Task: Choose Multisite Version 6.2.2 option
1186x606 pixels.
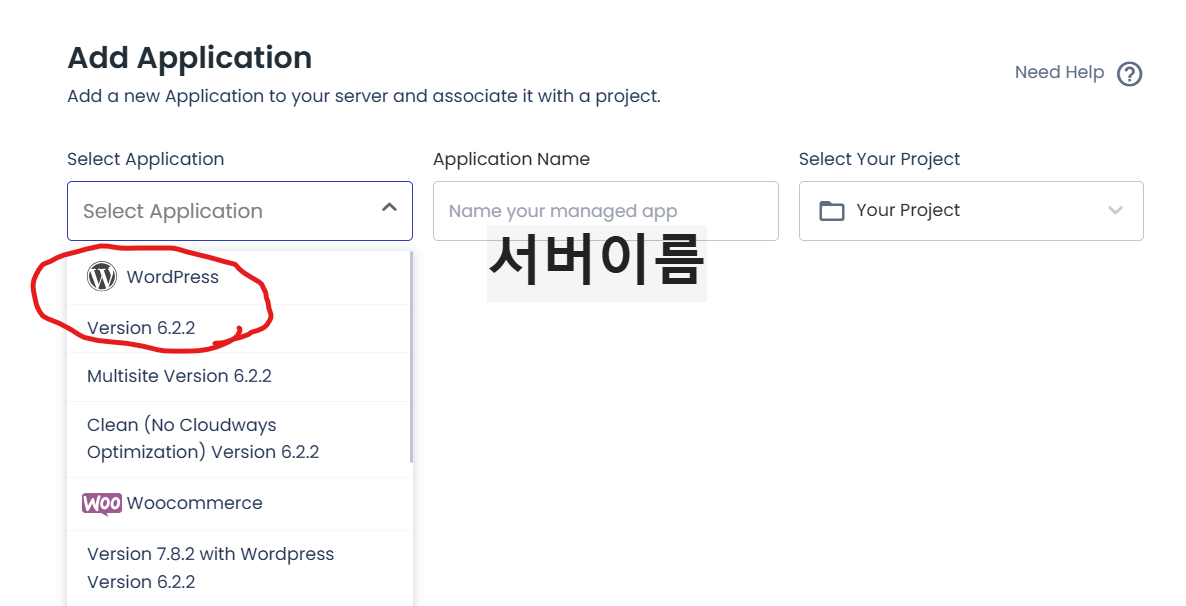Action: click(x=239, y=377)
